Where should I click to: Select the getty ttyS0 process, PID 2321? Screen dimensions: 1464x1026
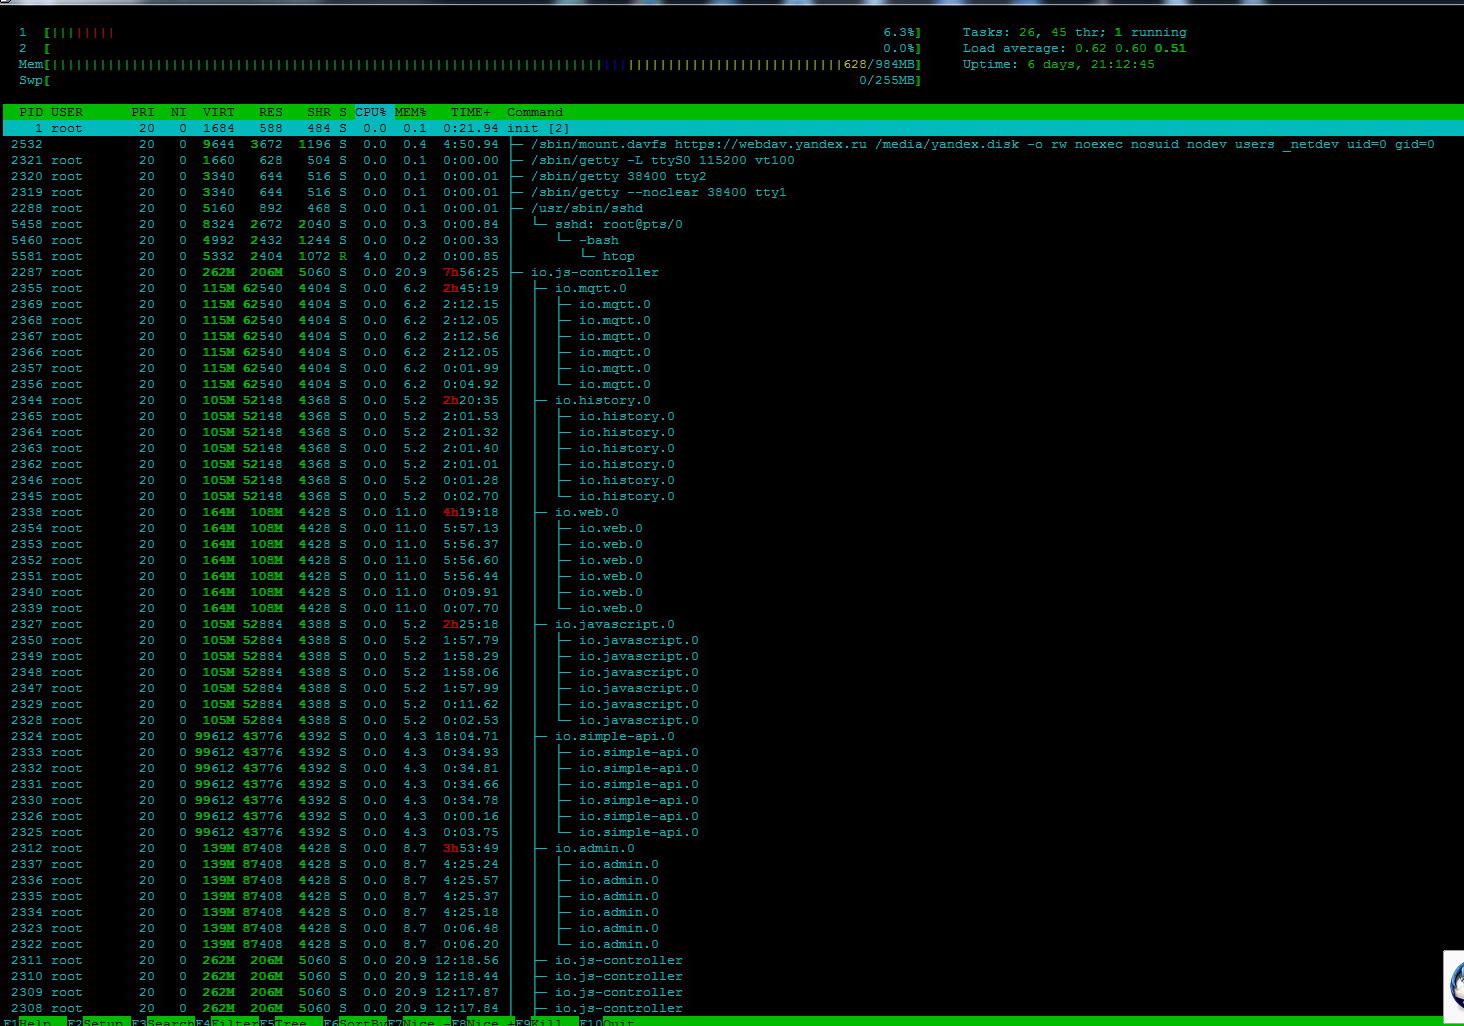tap(732, 160)
